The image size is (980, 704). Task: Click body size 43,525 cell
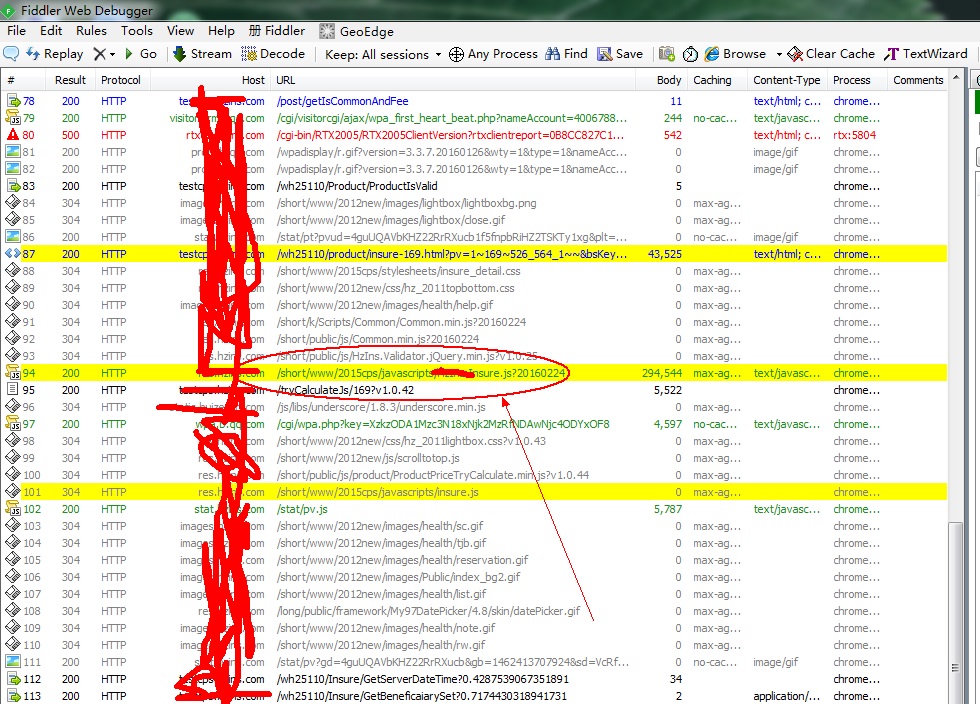tap(665, 254)
